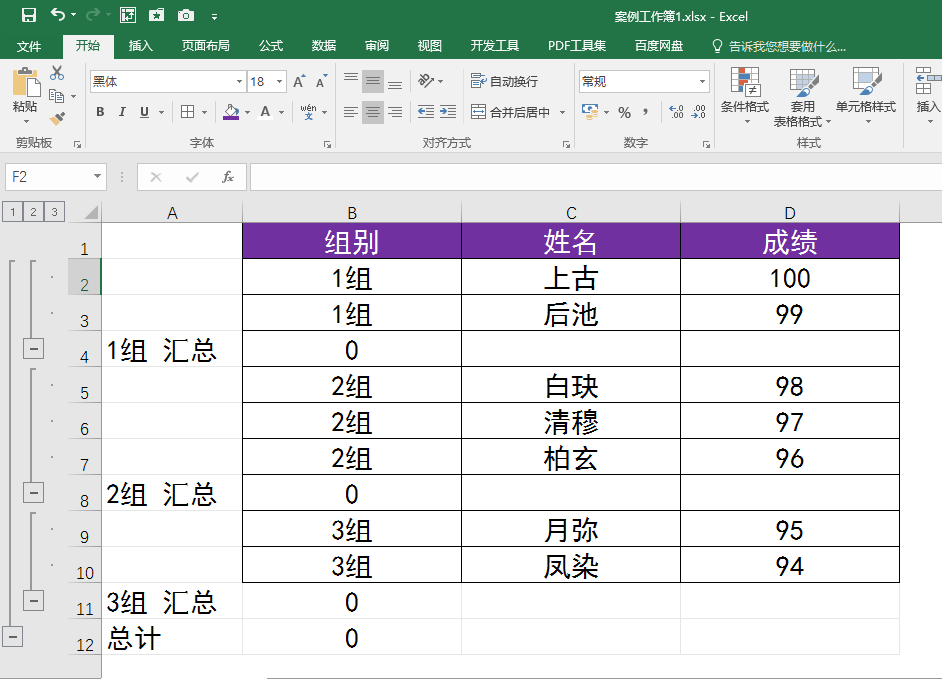Image resolution: width=942 pixels, height=679 pixels.
Task: Open the Name Box dropdown arrow
Action: (x=97, y=177)
